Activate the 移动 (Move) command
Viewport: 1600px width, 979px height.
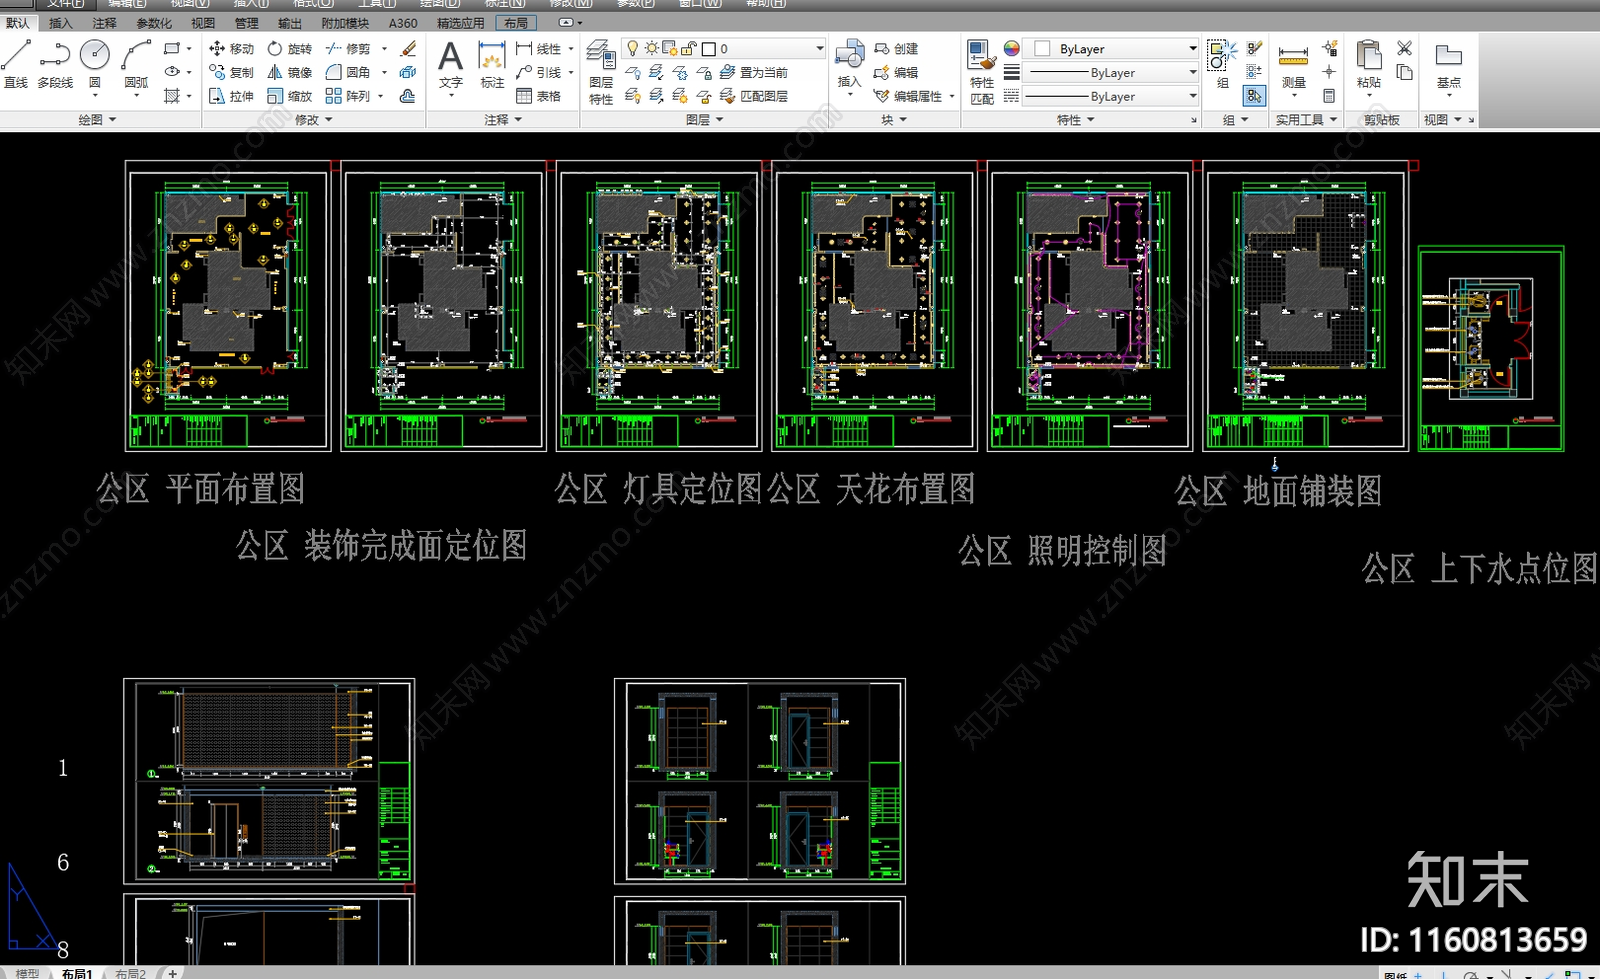pos(231,48)
